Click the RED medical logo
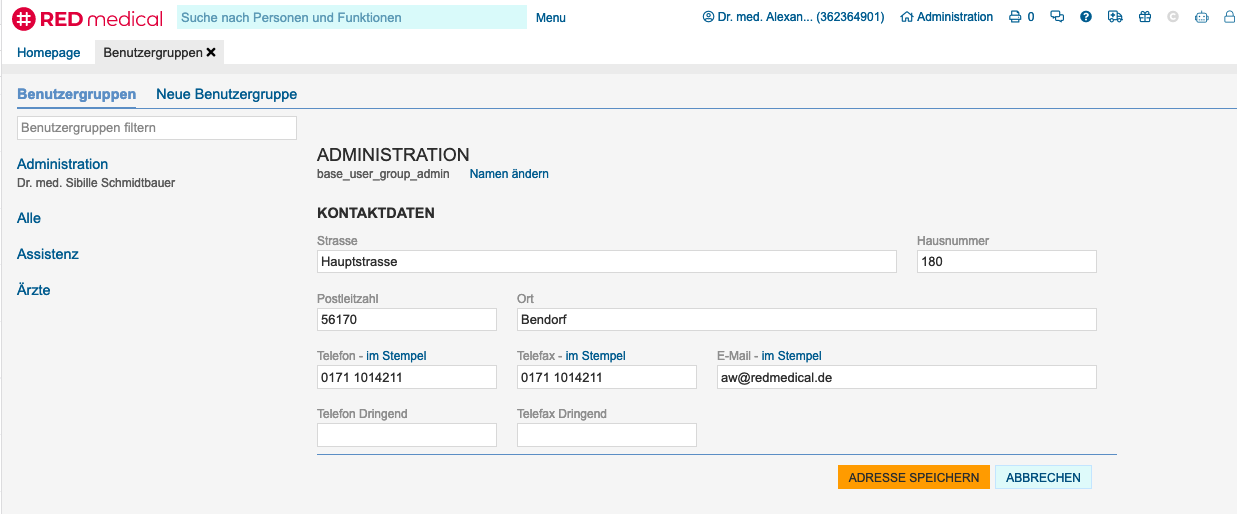Screen dimensions: 1237x514 (x=88, y=17)
